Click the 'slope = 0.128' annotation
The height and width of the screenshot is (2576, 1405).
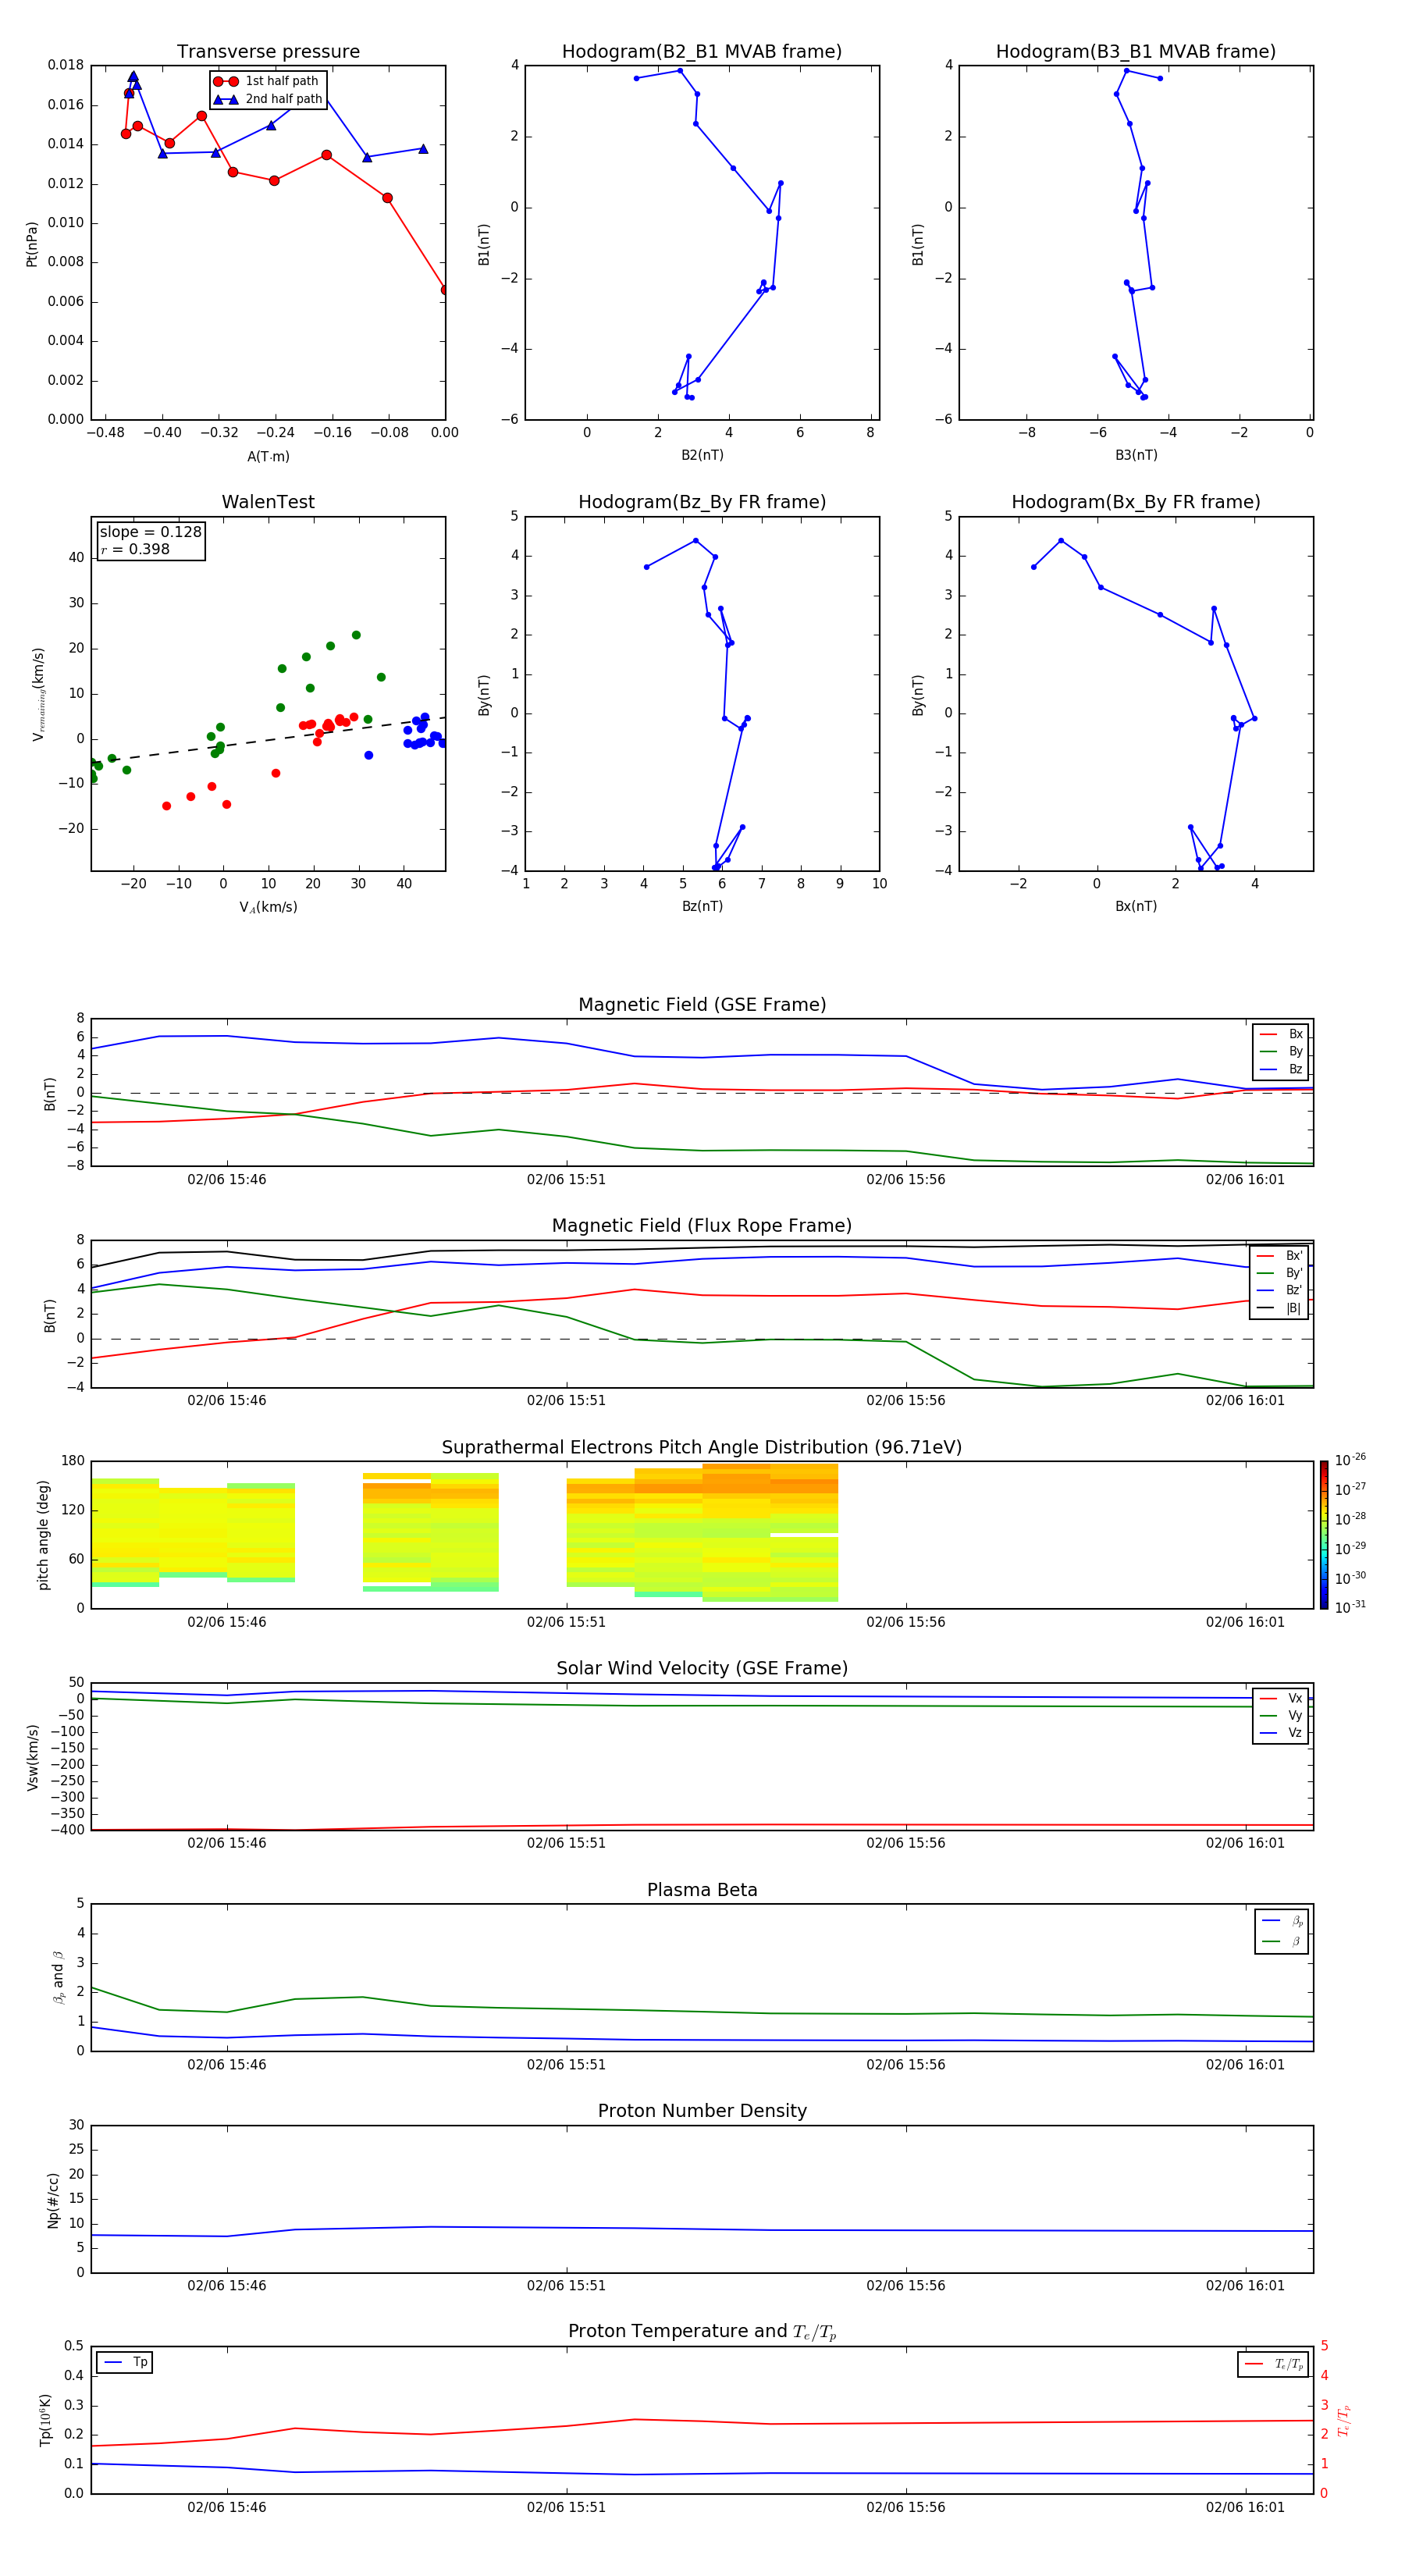pyautogui.click(x=150, y=532)
